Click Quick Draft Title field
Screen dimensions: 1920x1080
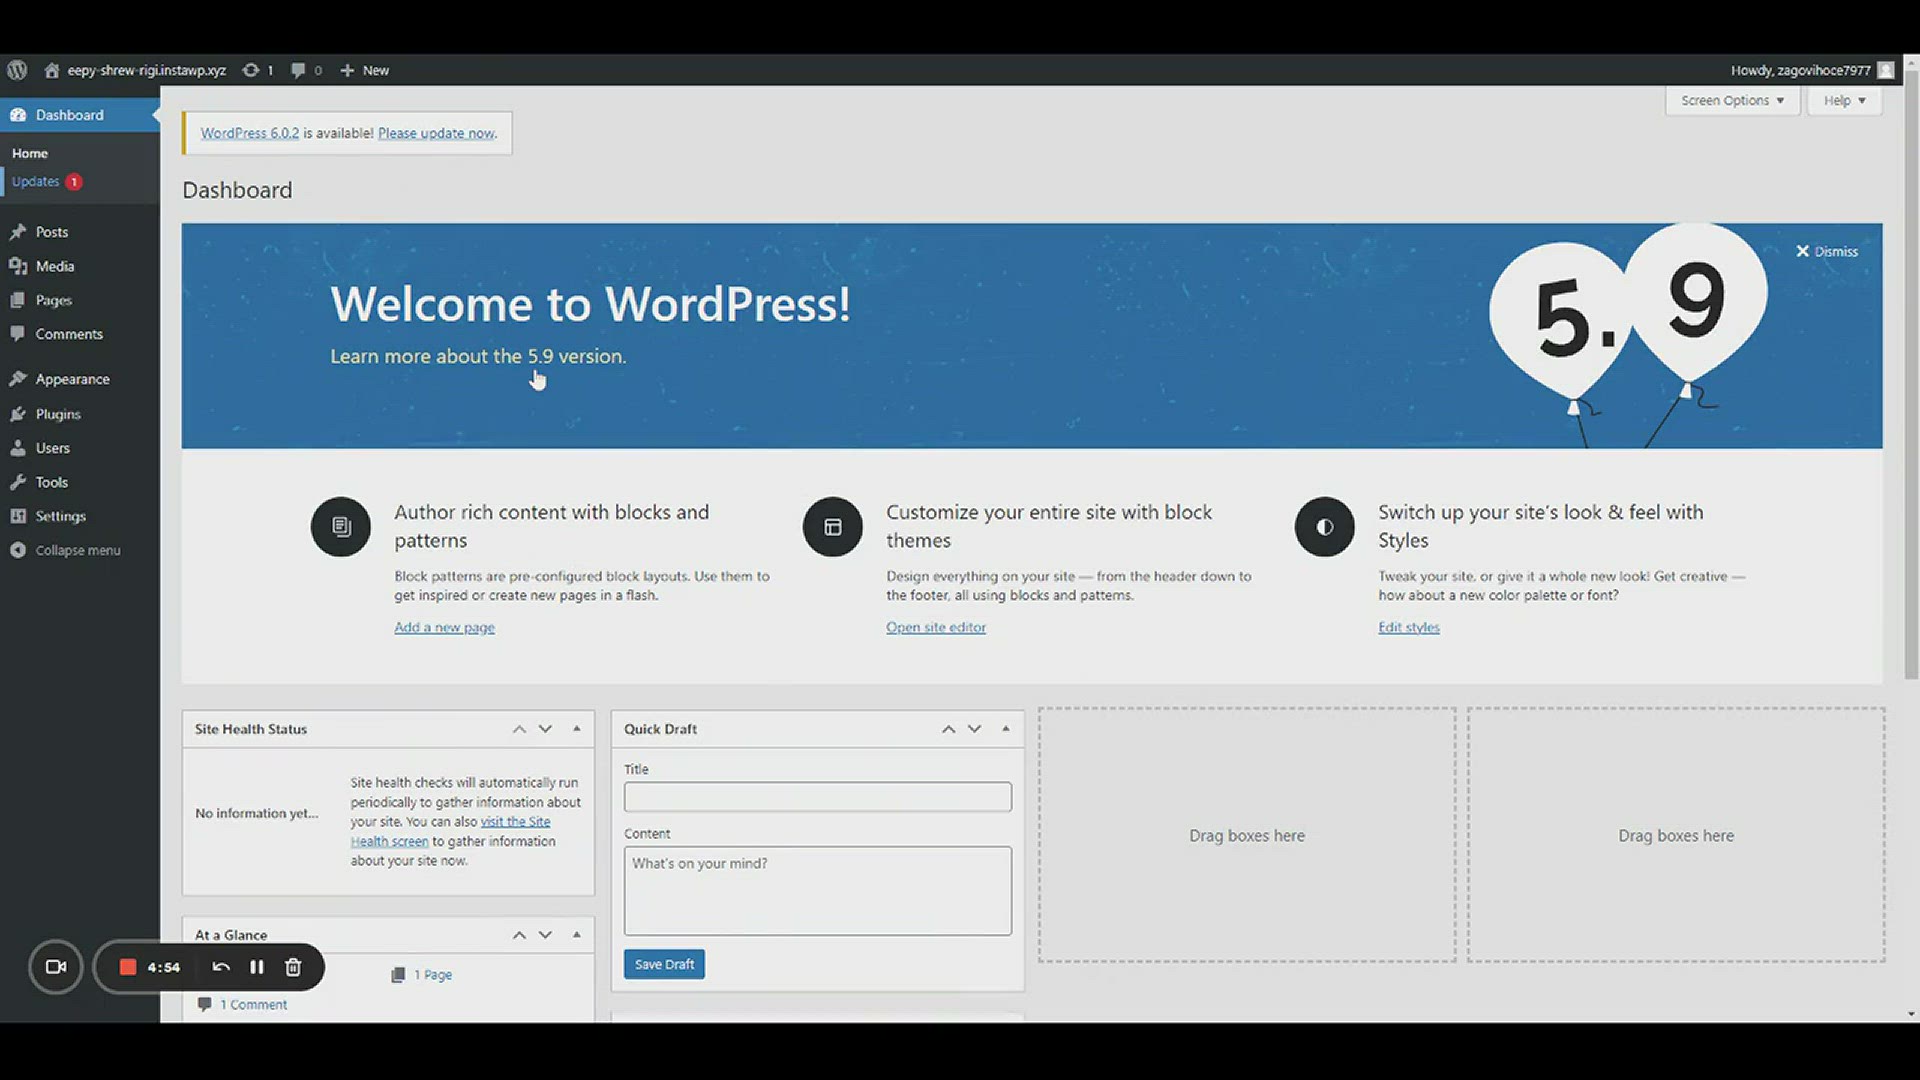coord(818,797)
